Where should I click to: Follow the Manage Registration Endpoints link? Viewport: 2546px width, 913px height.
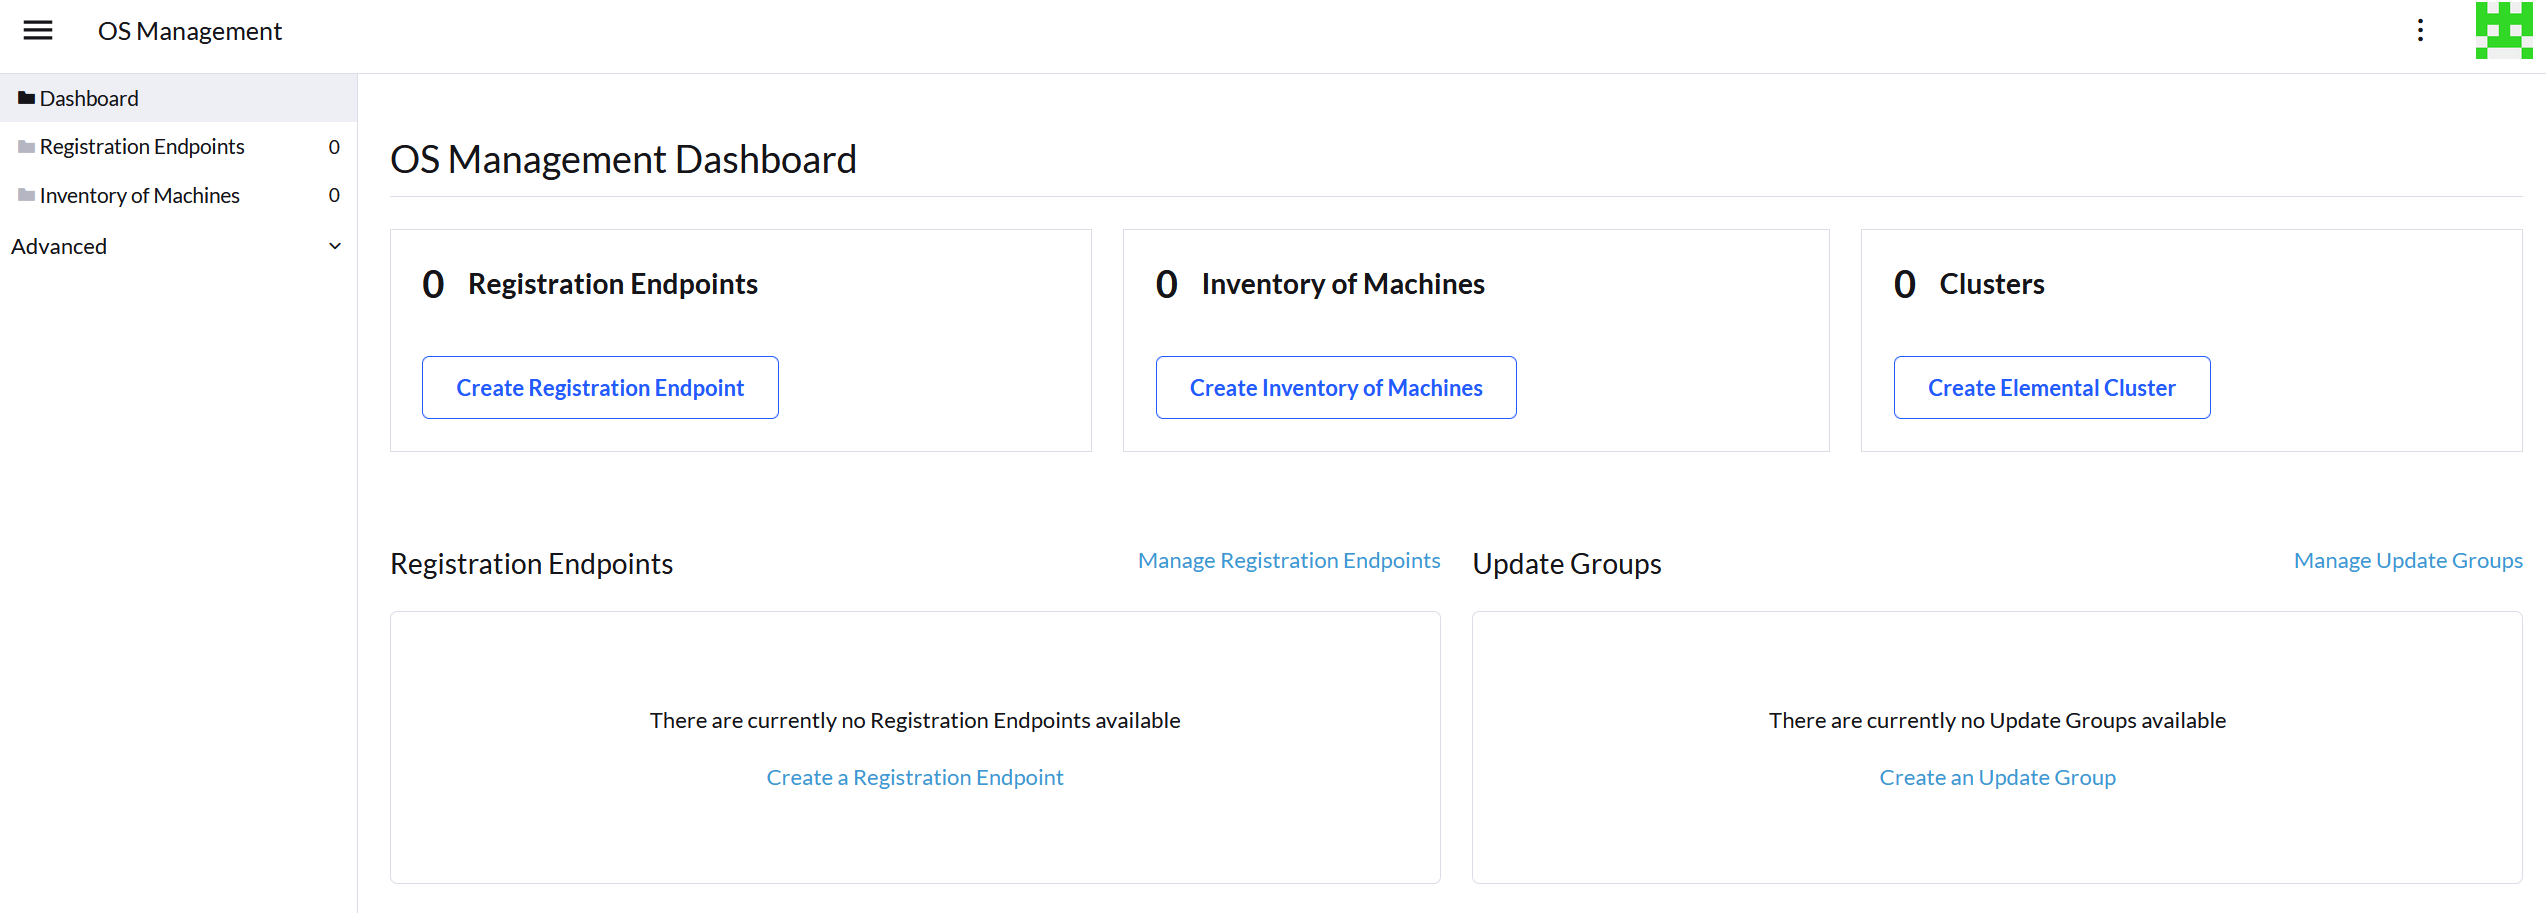(1288, 560)
